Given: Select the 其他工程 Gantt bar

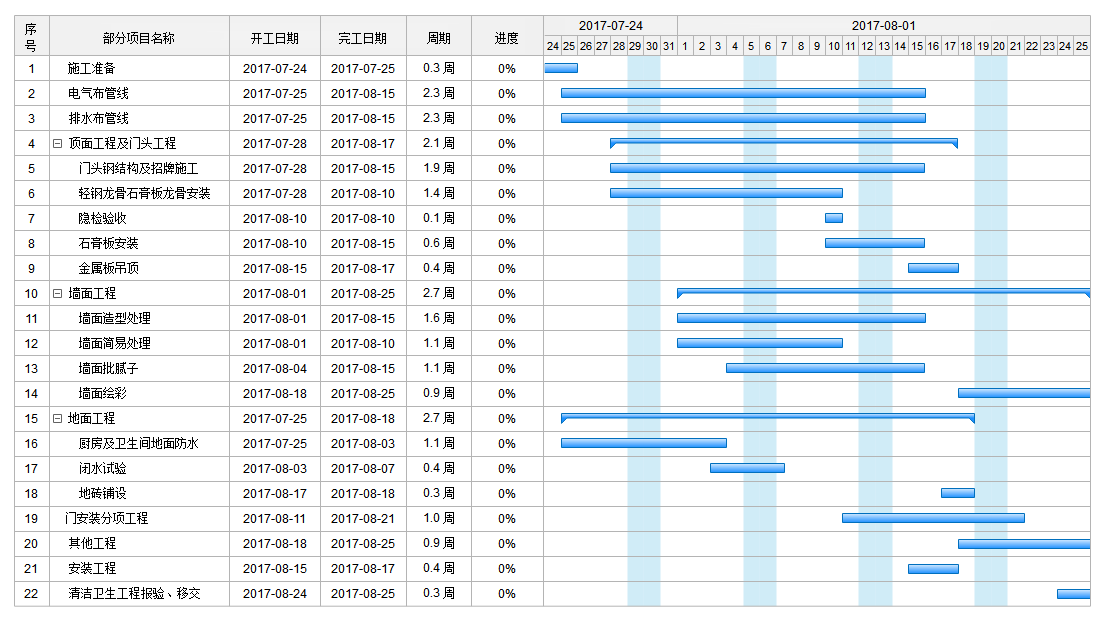Looking at the screenshot, I should click(1023, 544).
